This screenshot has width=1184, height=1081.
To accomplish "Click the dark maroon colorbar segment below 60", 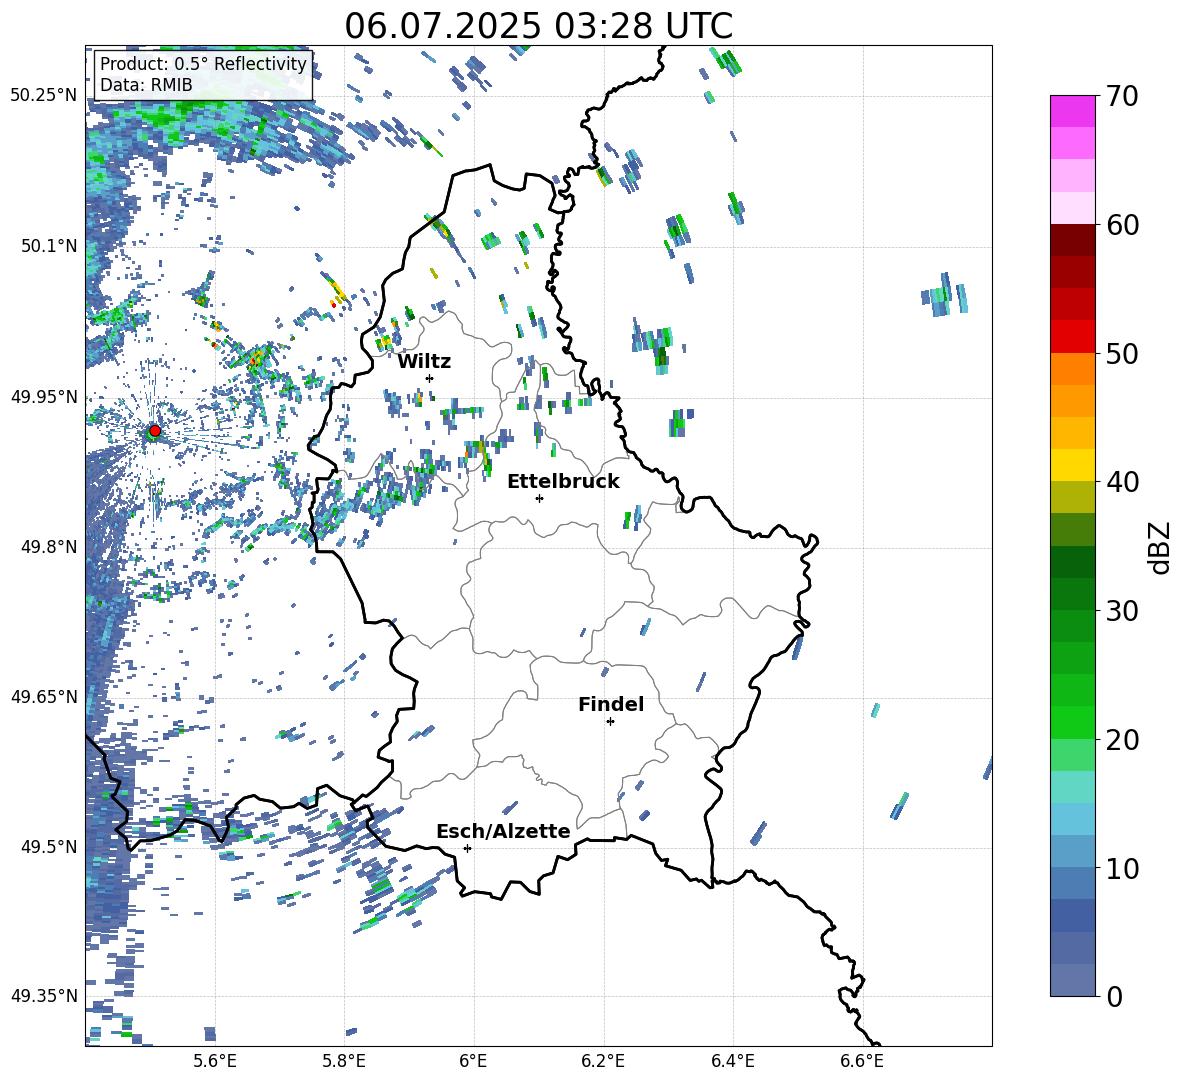I will 1072,240.
